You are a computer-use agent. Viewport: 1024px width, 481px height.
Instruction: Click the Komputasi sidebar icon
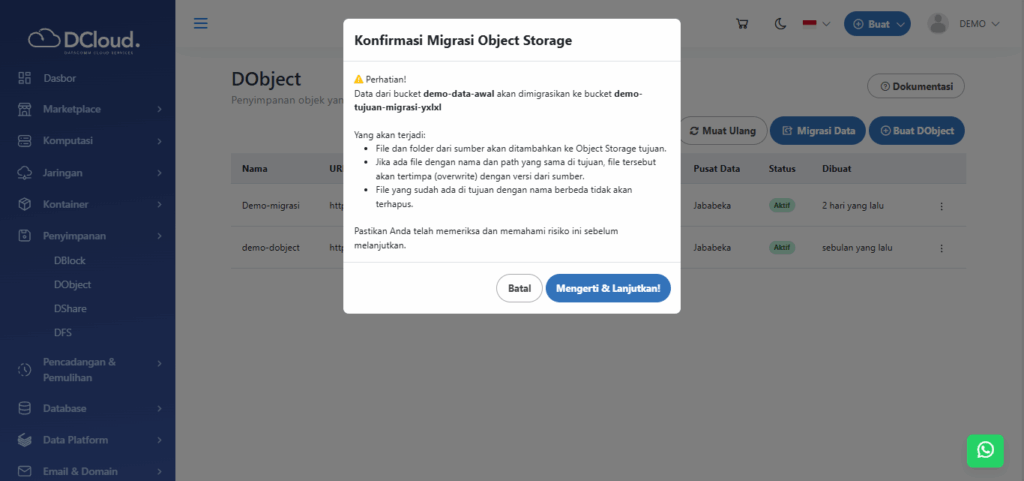[x=25, y=141]
